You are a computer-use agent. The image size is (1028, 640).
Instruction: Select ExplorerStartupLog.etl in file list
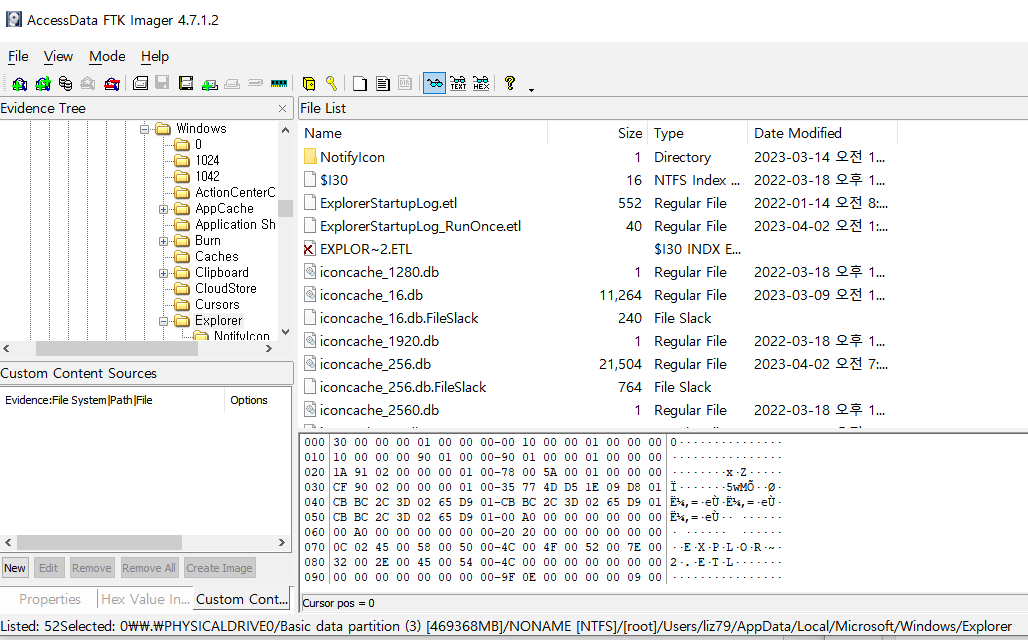click(x=388, y=203)
